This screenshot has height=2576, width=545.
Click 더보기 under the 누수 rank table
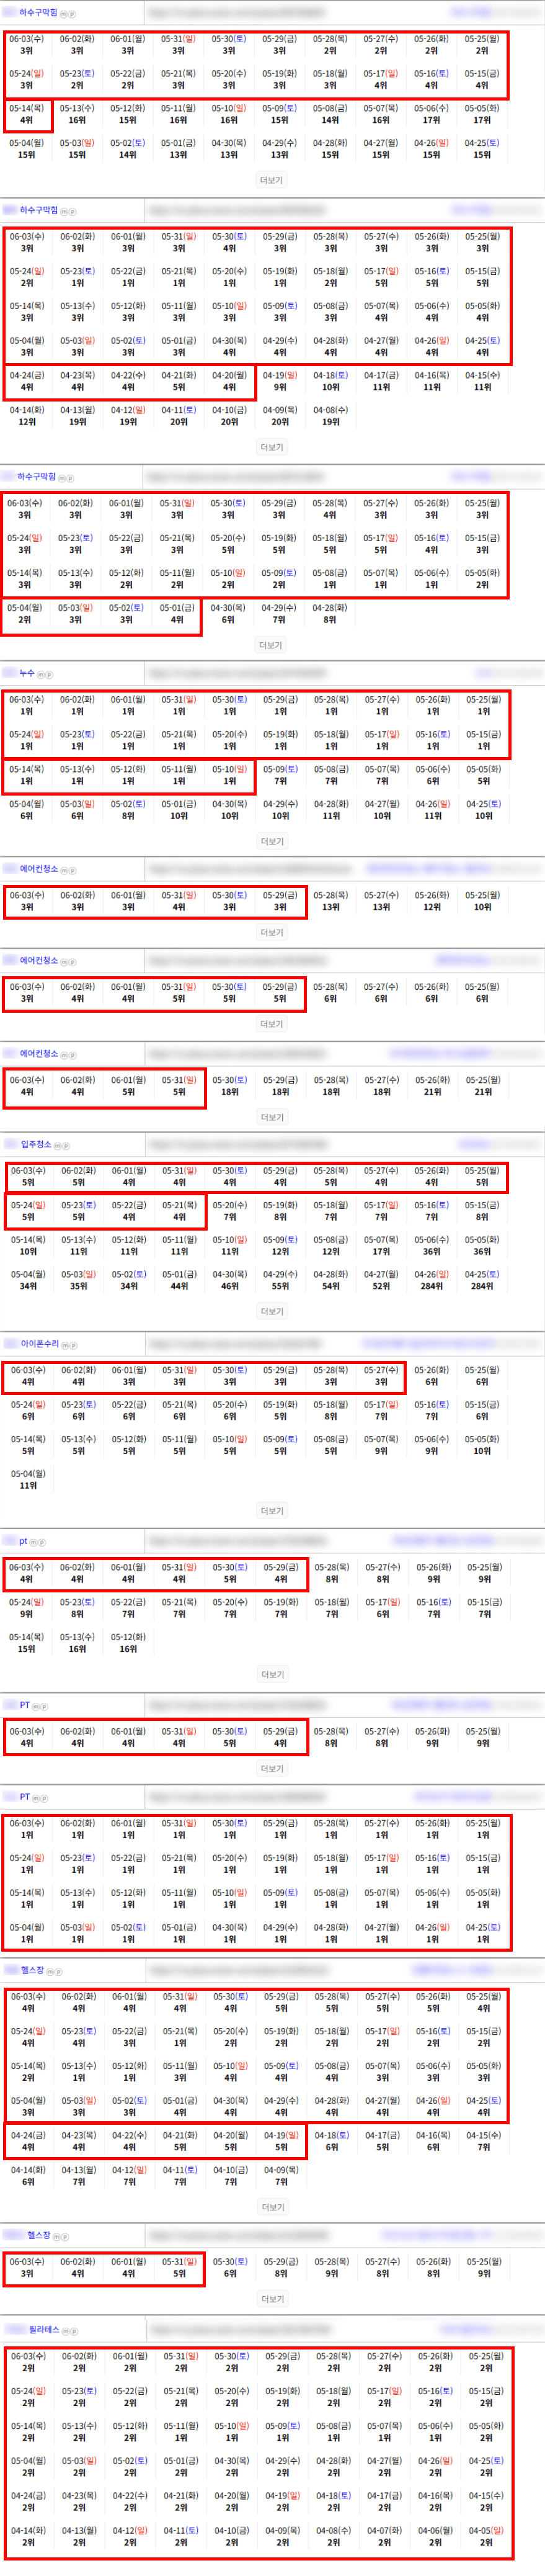tap(272, 842)
